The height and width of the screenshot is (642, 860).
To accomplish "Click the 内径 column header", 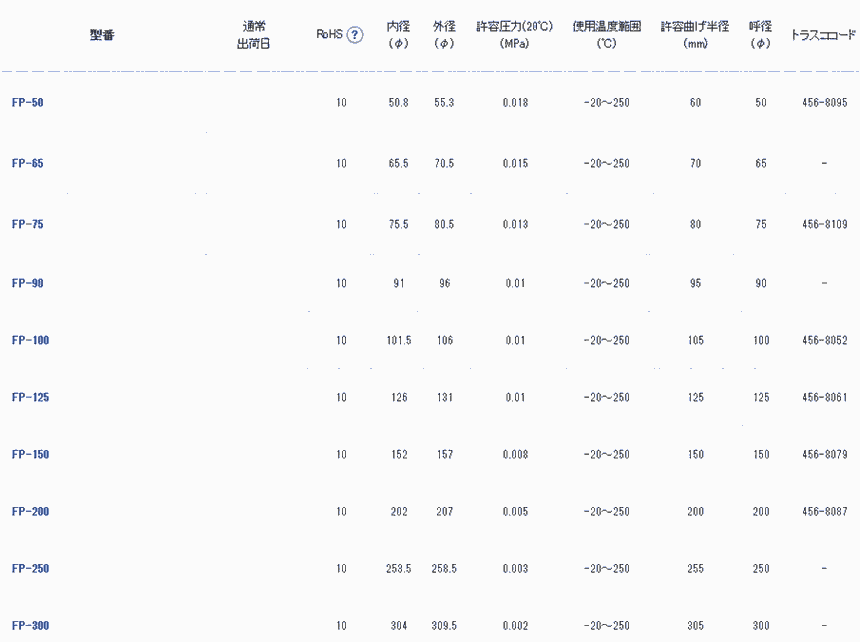I will click(398, 35).
